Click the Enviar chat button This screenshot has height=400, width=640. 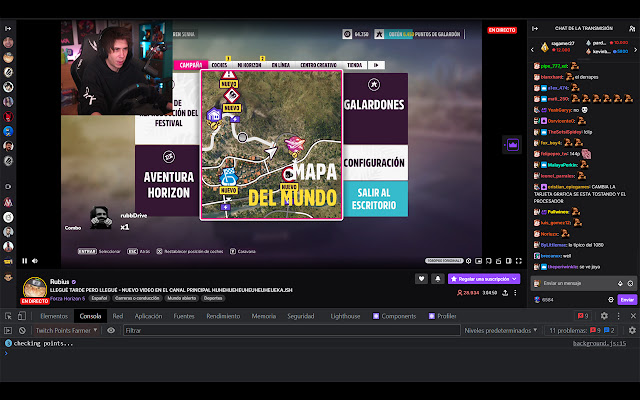[627, 300]
